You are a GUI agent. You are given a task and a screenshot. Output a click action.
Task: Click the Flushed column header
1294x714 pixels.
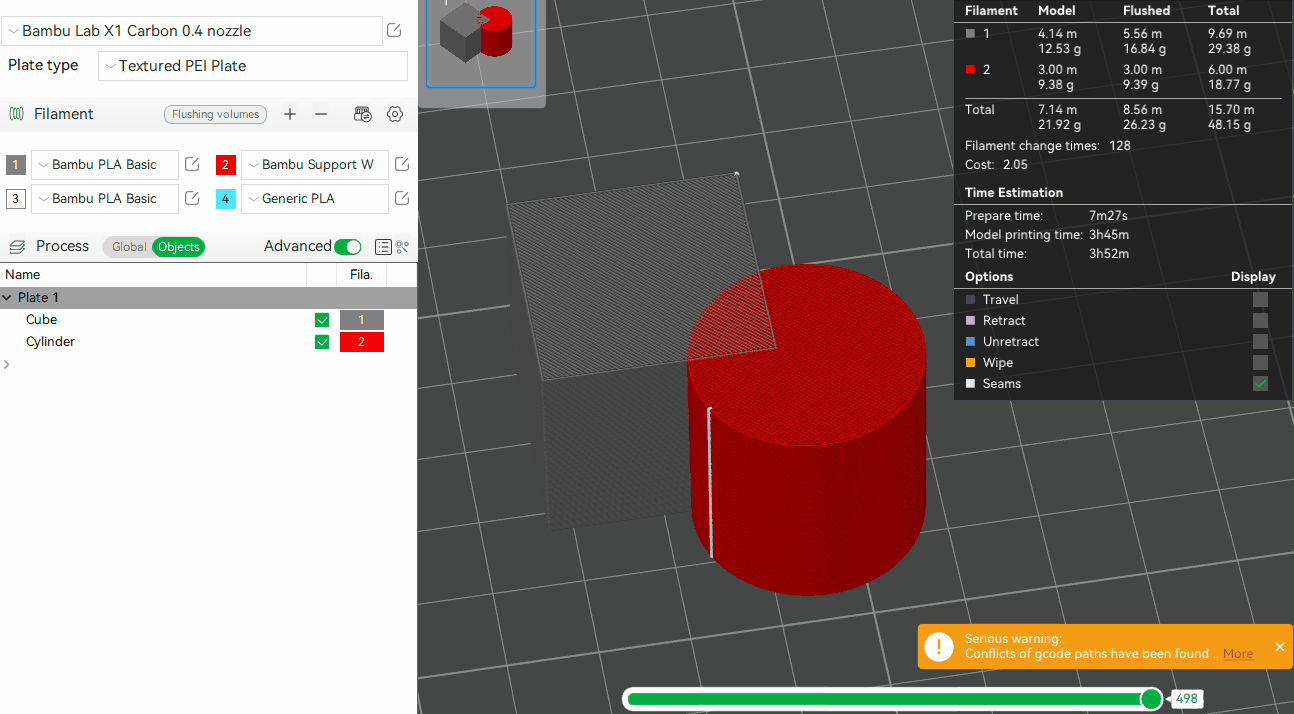pos(1146,11)
